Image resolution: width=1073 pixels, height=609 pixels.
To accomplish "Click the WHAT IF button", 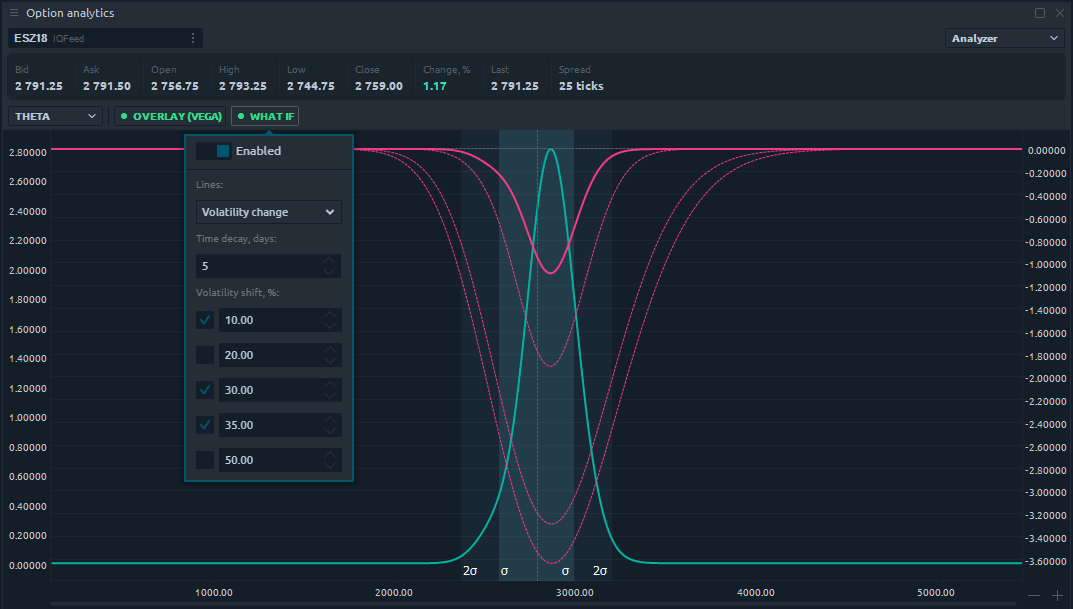I will [265, 116].
